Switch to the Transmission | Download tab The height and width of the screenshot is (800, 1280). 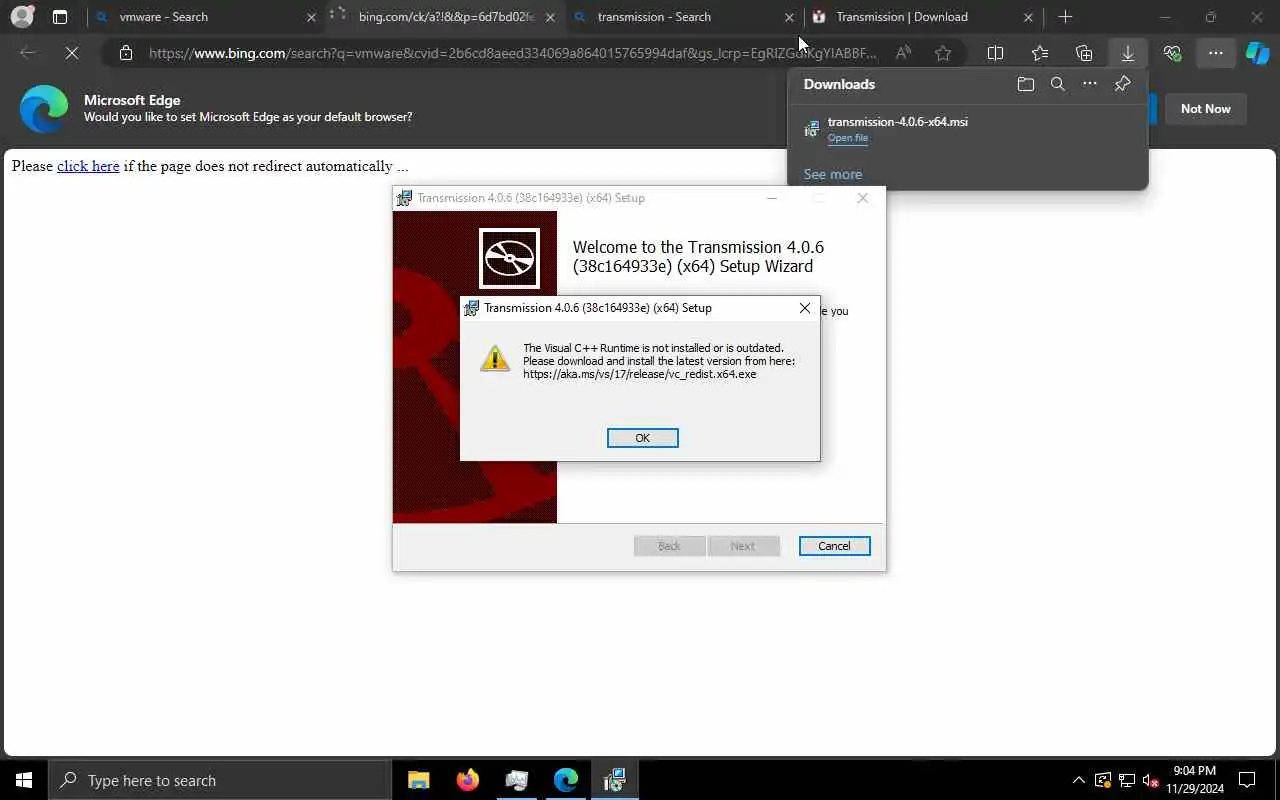tap(924, 17)
